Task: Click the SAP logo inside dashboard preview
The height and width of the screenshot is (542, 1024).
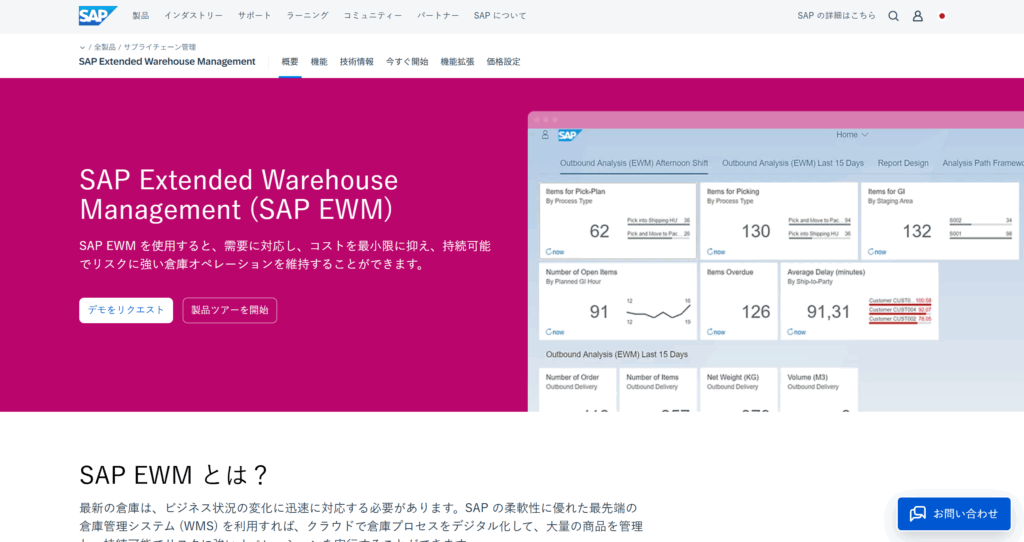Action: coord(569,135)
